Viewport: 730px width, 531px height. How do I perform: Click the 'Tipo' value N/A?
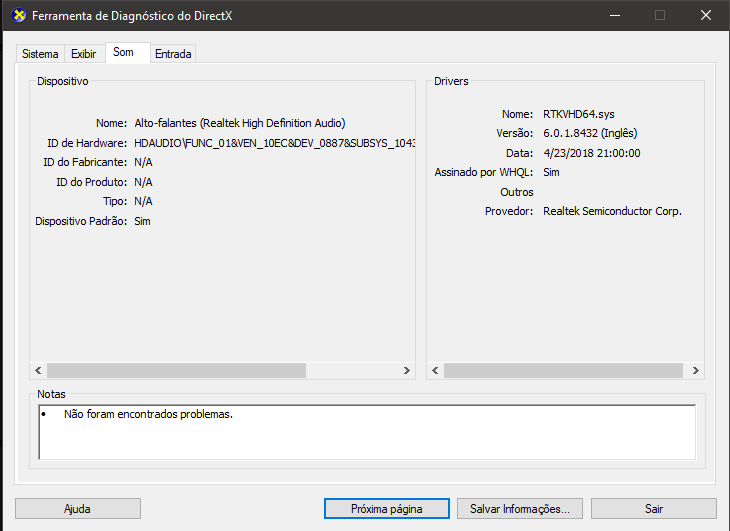click(143, 202)
